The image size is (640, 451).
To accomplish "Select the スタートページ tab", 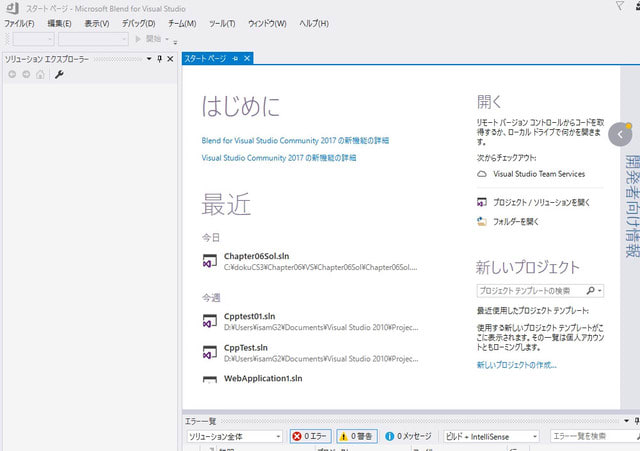I will coord(205,59).
